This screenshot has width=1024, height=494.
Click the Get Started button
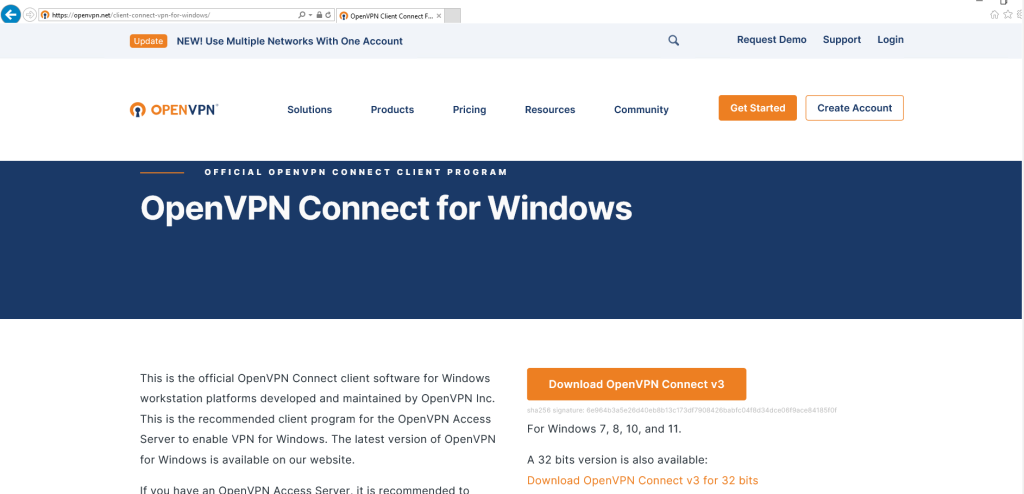click(x=758, y=108)
